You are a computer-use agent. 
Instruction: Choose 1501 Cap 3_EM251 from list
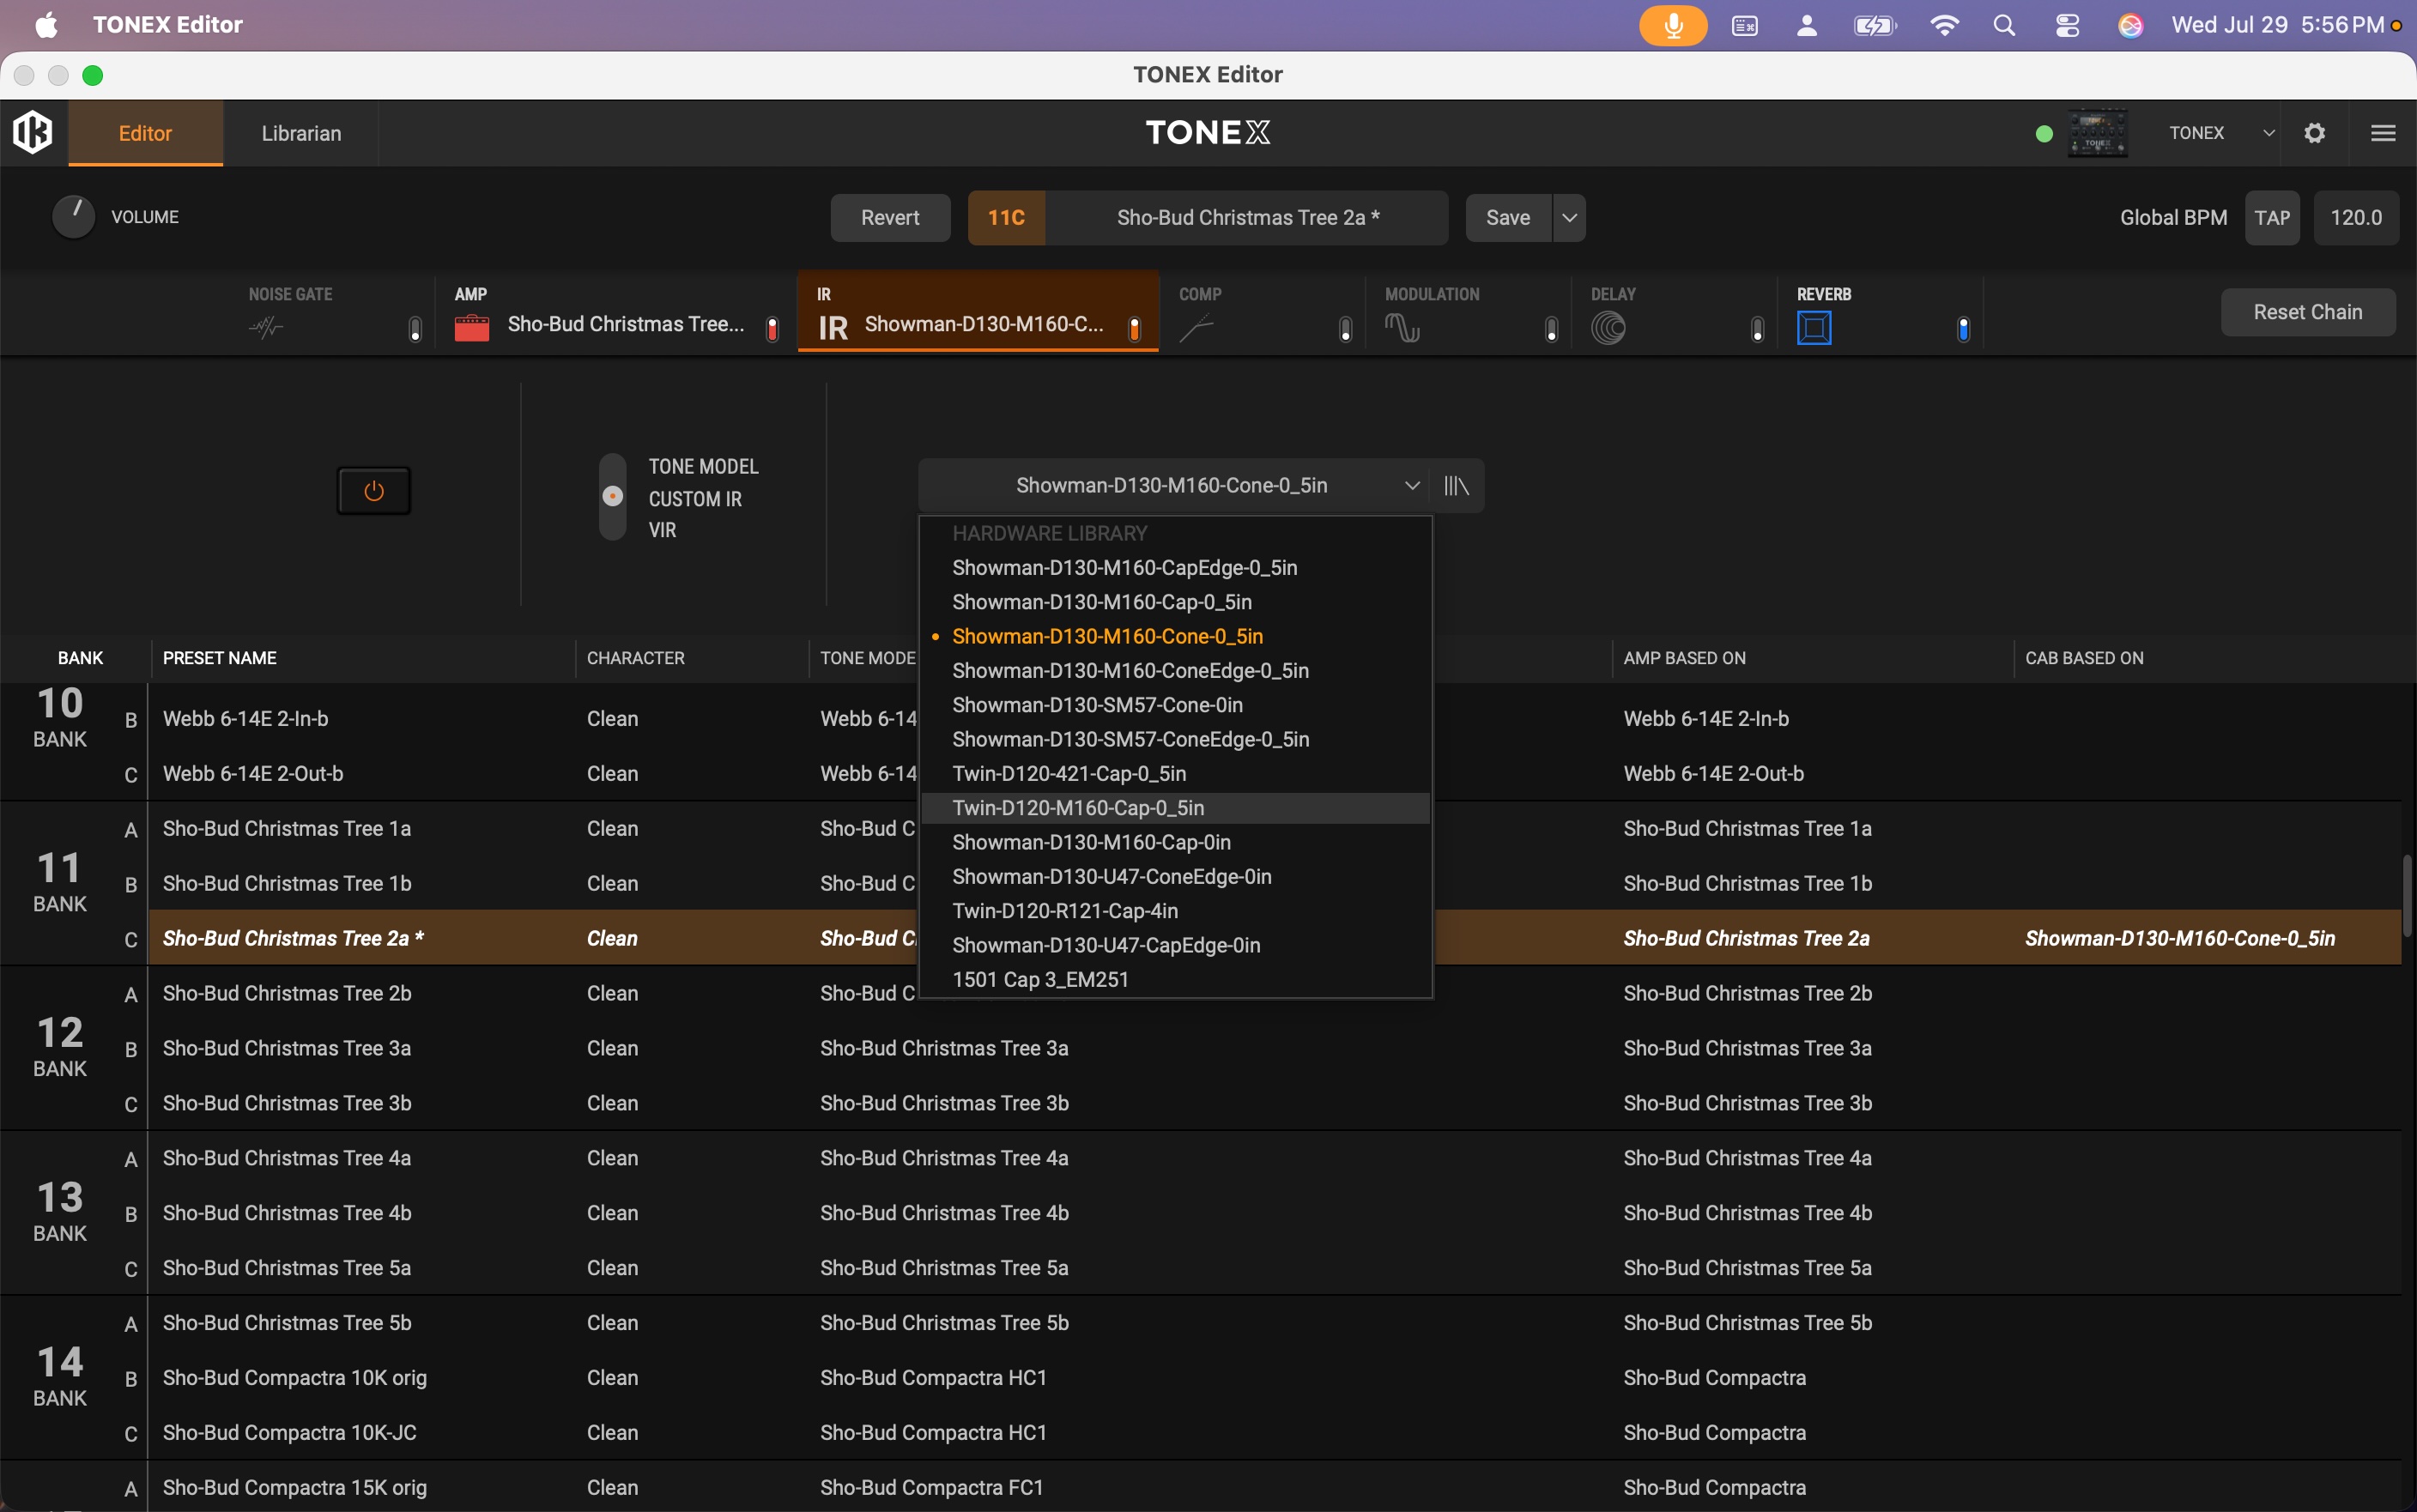(x=1176, y=980)
